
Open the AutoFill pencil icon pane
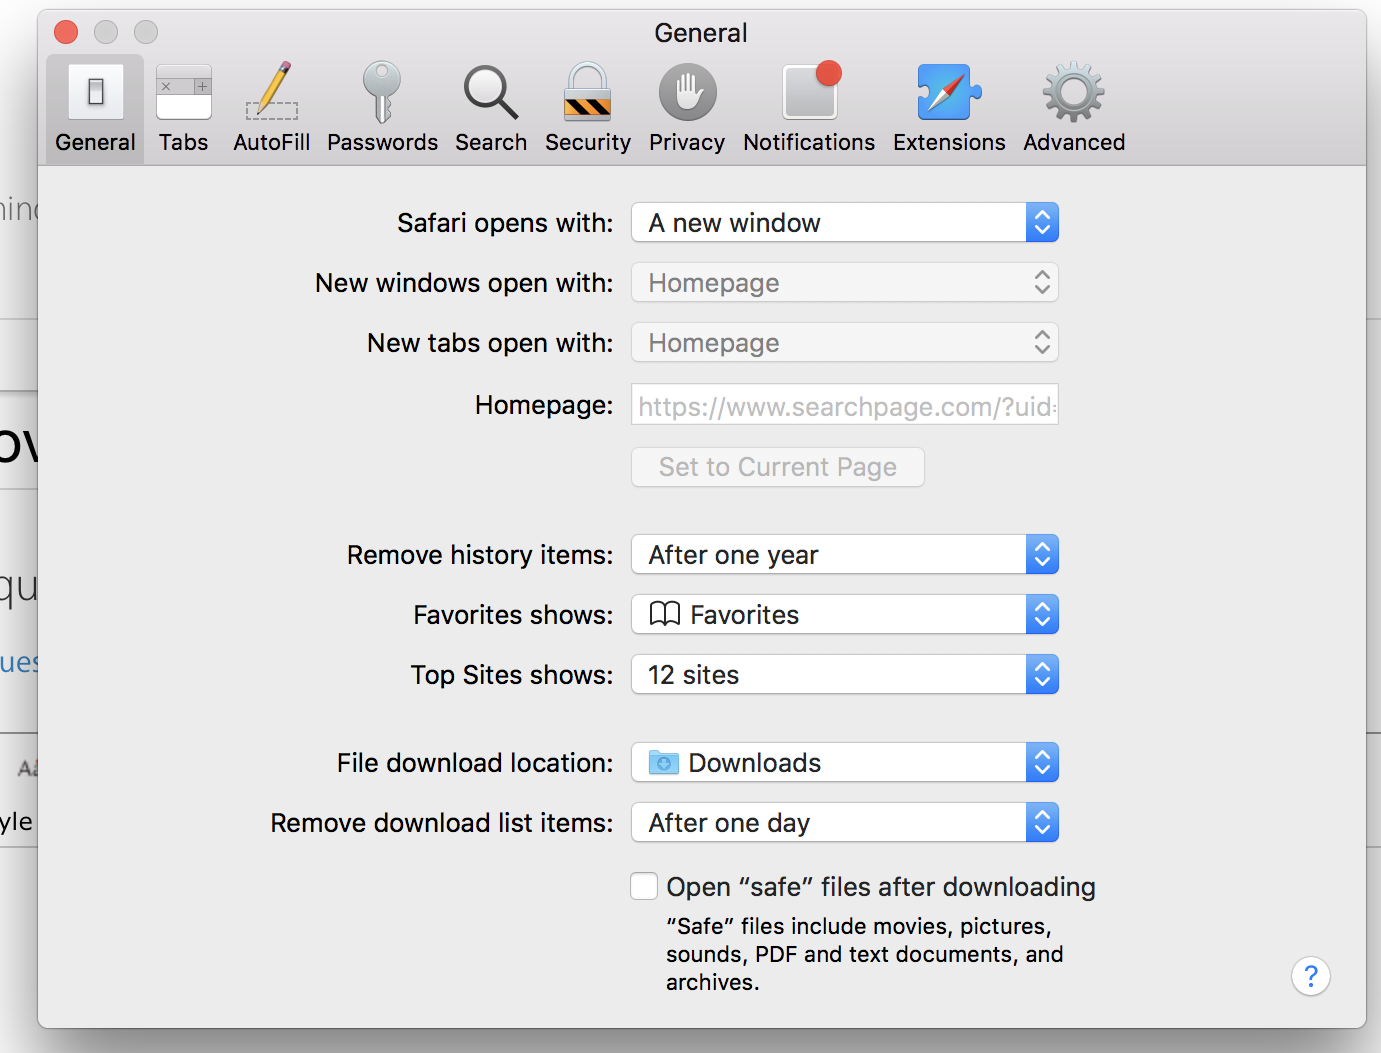coord(272,108)
